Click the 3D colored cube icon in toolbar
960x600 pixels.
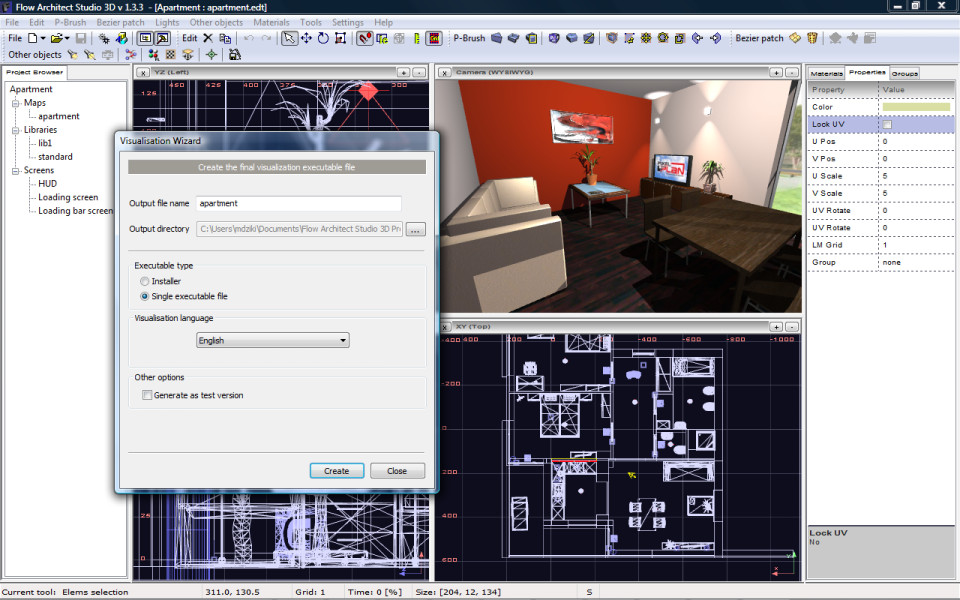click(x=121, y=38)
